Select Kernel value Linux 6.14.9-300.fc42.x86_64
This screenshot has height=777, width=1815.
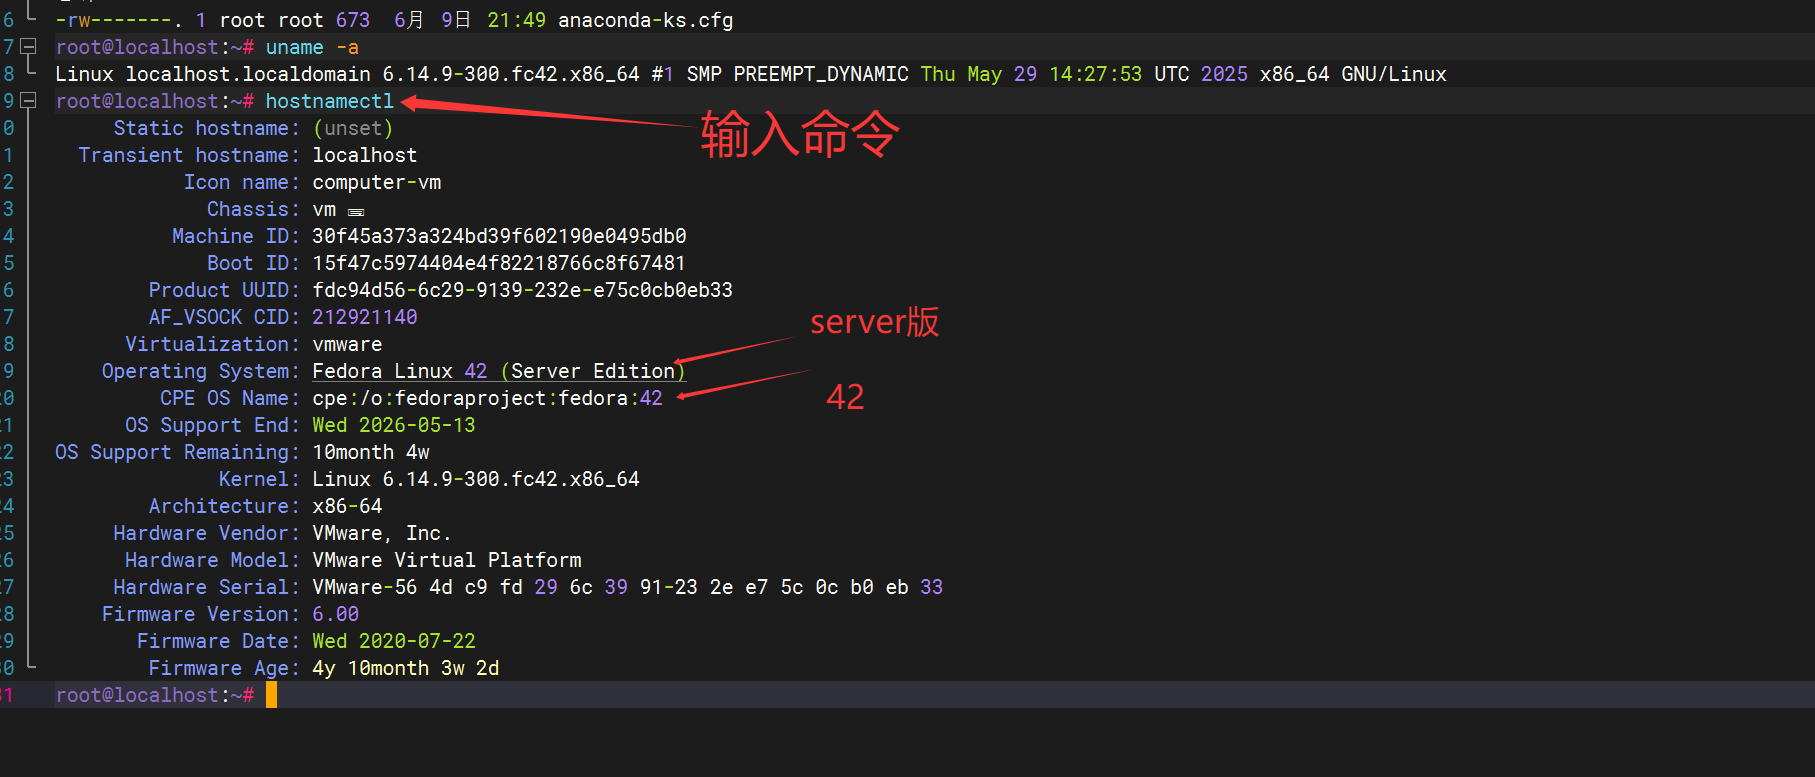tap(476, 479)
